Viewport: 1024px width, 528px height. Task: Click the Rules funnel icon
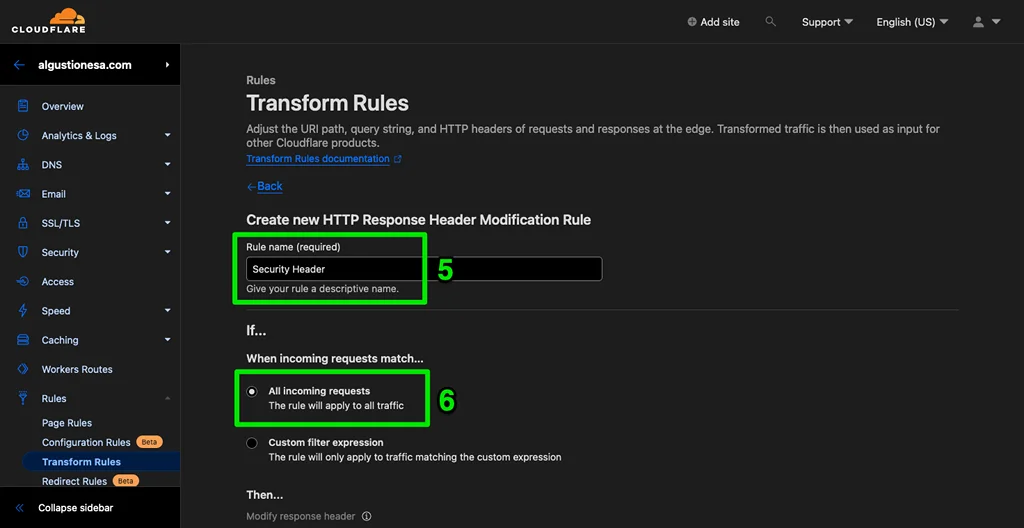pyautogui.click(x=23, y=398)
